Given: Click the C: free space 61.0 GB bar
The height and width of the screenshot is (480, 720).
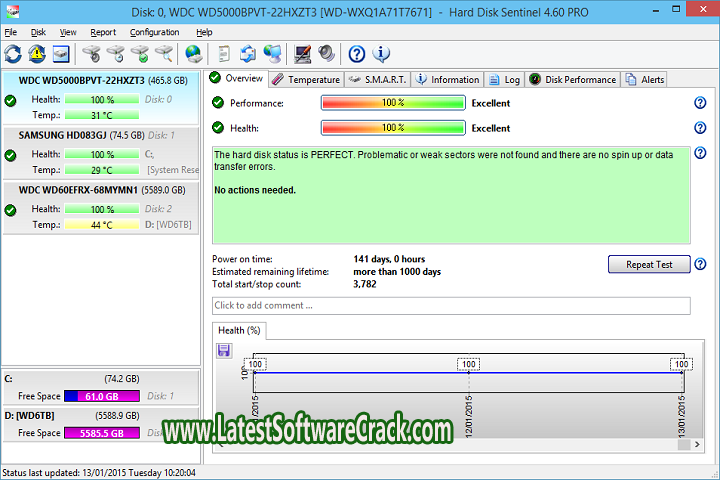Looking at the screenshot, I should click(x=102, y=396).
